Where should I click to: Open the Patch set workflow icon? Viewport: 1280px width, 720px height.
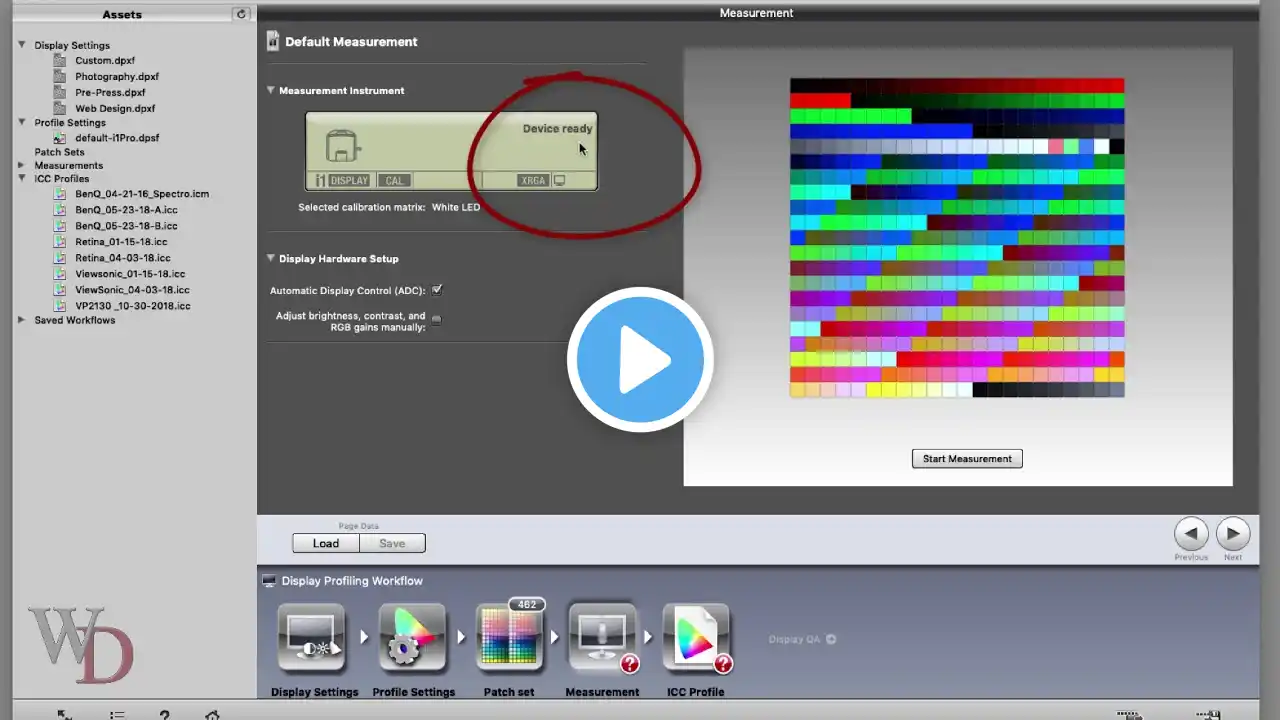pos(510,637)
